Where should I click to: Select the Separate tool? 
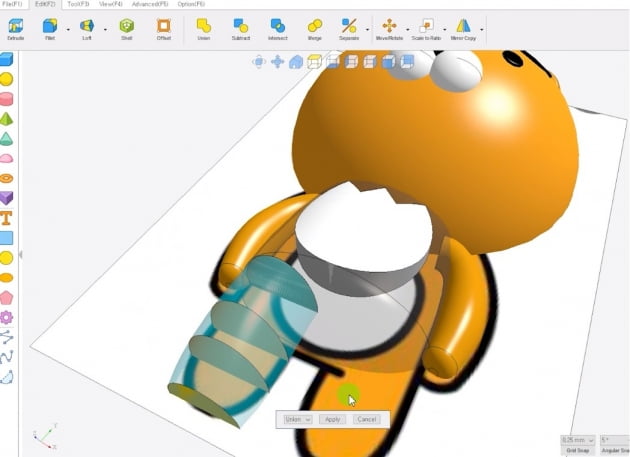pos(349,29)
